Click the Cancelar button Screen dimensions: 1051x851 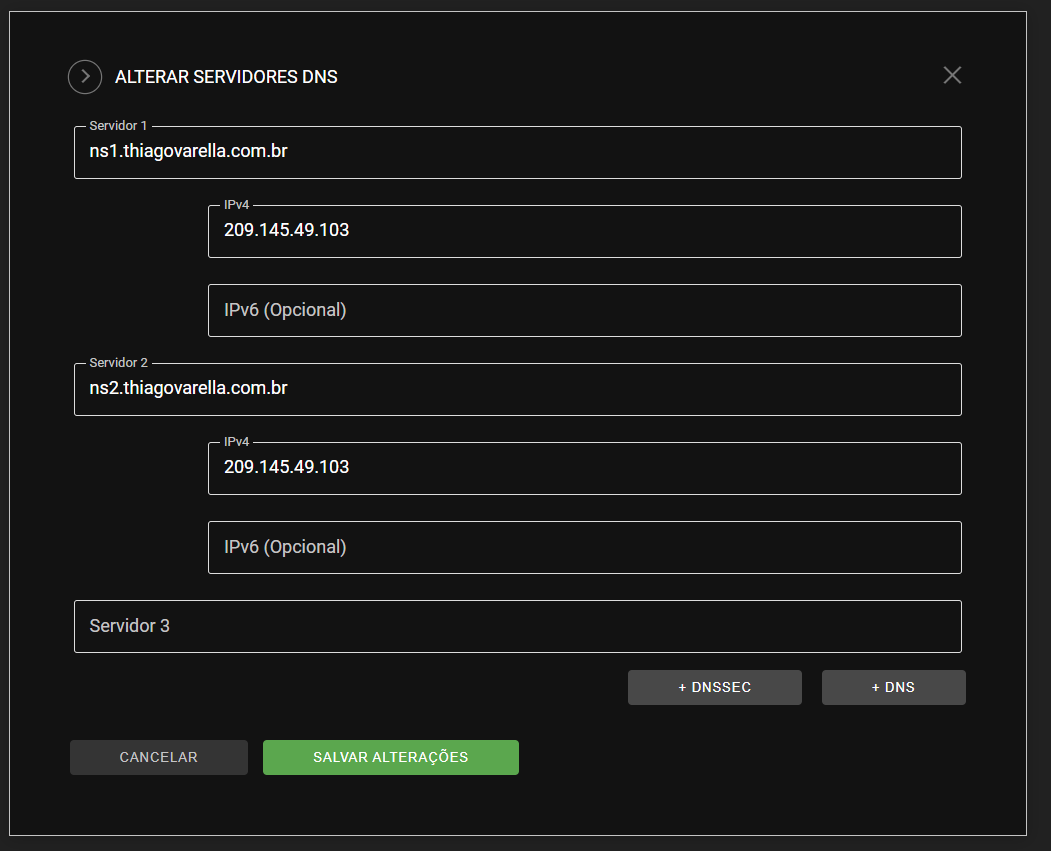click(158, 757)
